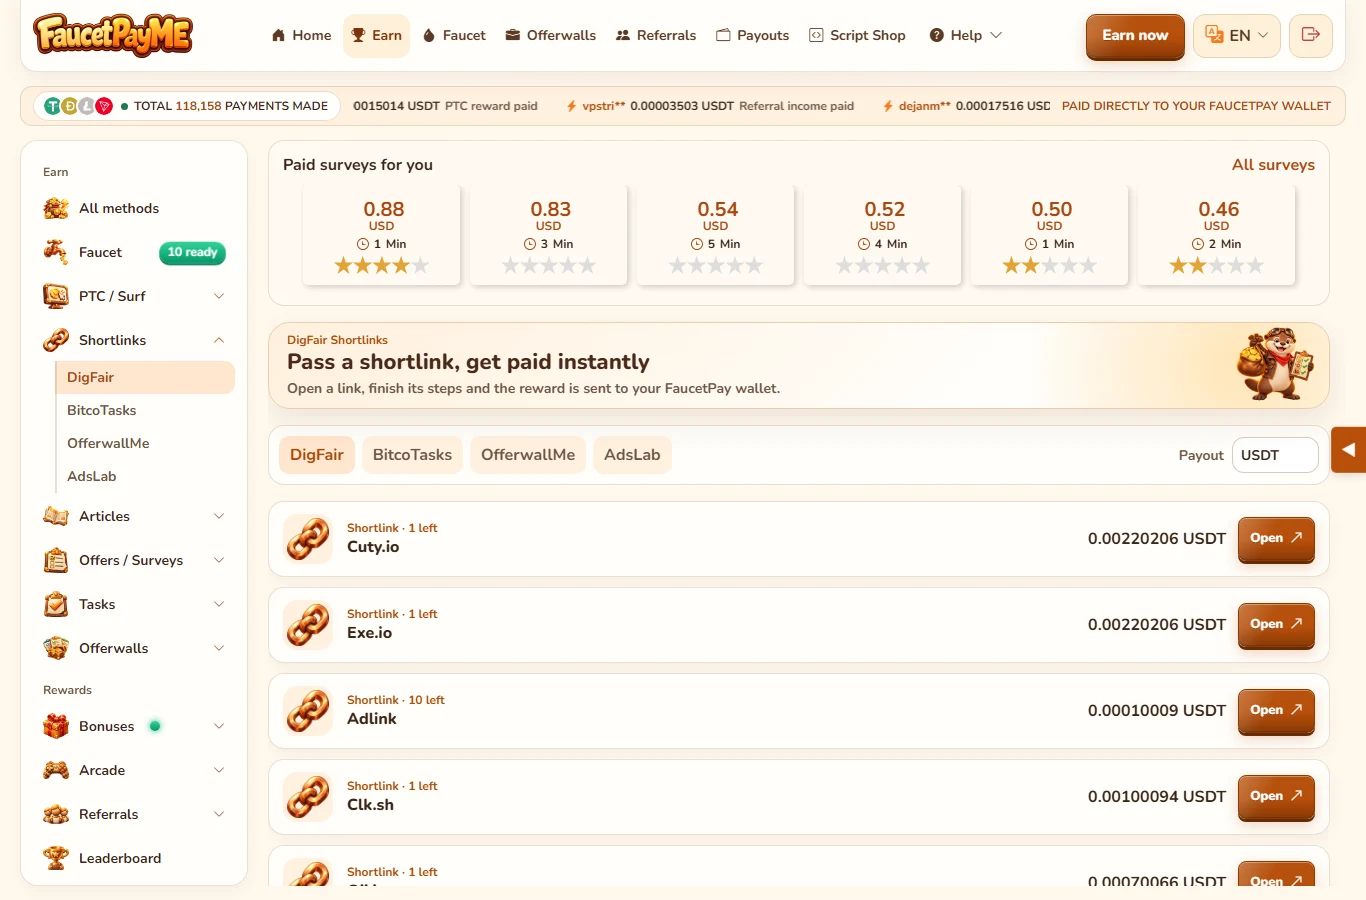Viewport: 1366px width, 900px height.
Task: Select the DigFair tab
Action: 317,455
